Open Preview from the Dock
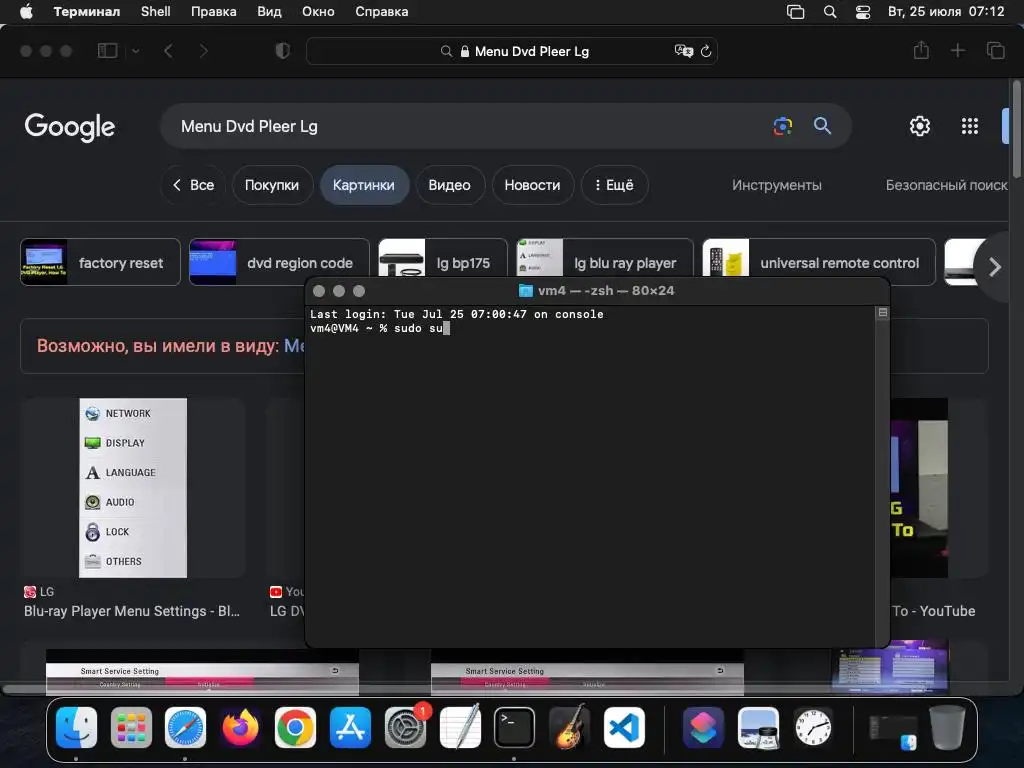This screenshot has height=768, width=1024. tap(758, 728)
